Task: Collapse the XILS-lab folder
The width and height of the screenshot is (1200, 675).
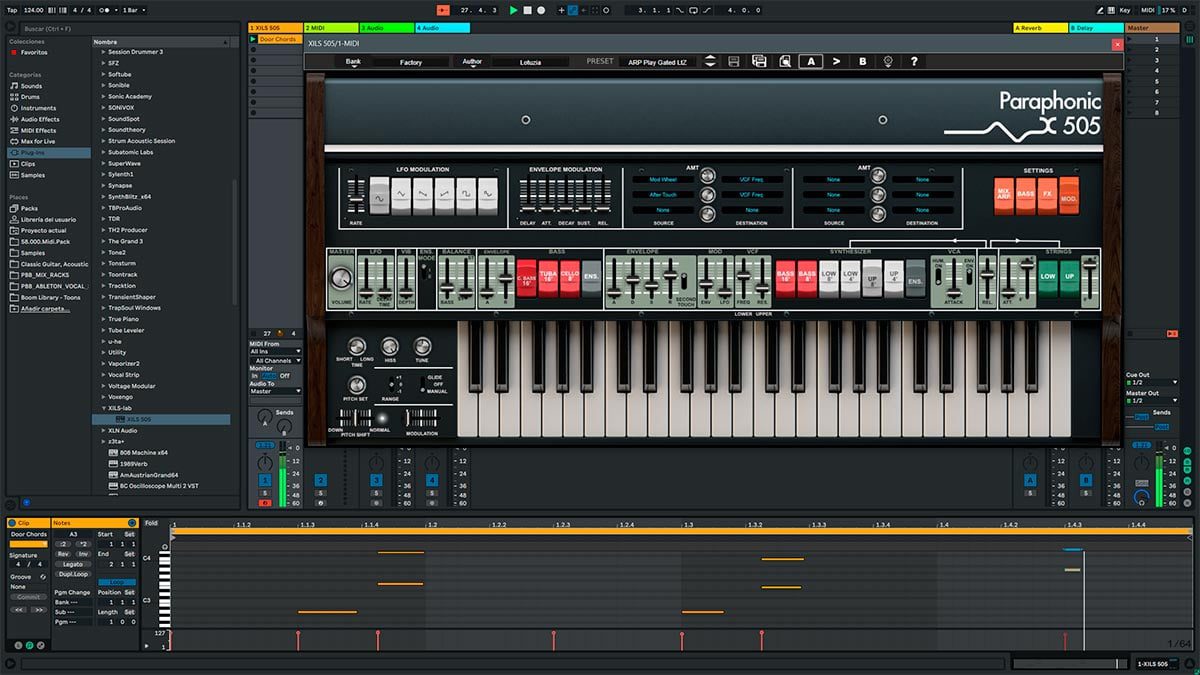Action: [104, 408]
